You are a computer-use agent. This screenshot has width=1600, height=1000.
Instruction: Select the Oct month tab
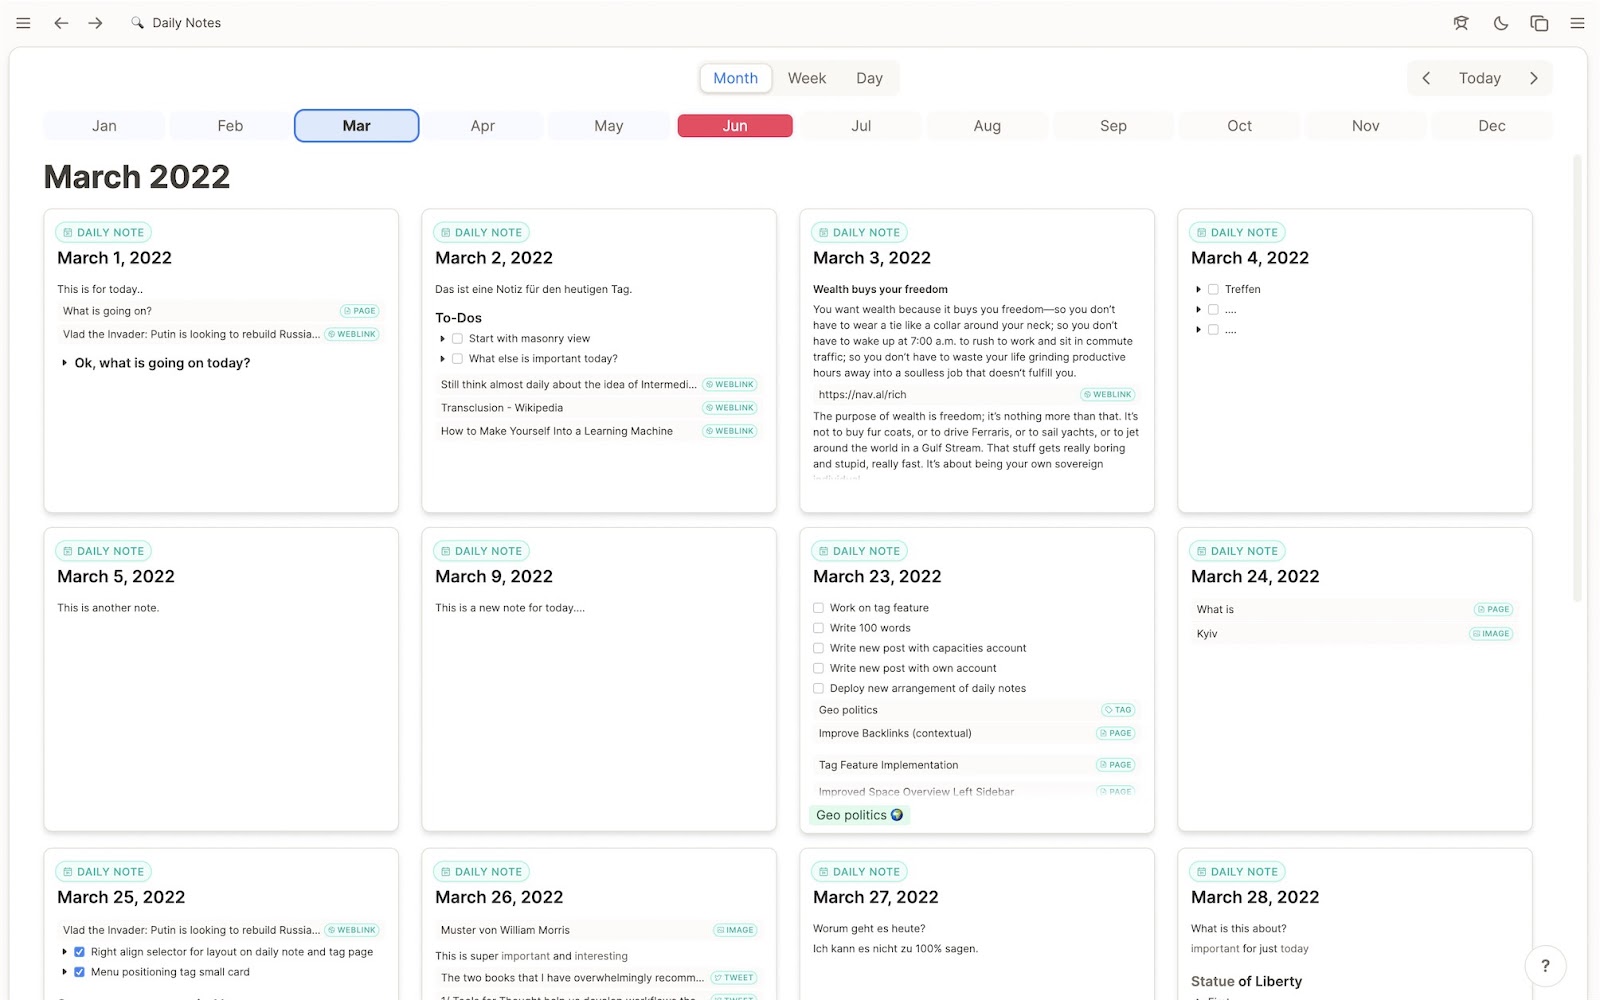click(x=1238, y=125)
